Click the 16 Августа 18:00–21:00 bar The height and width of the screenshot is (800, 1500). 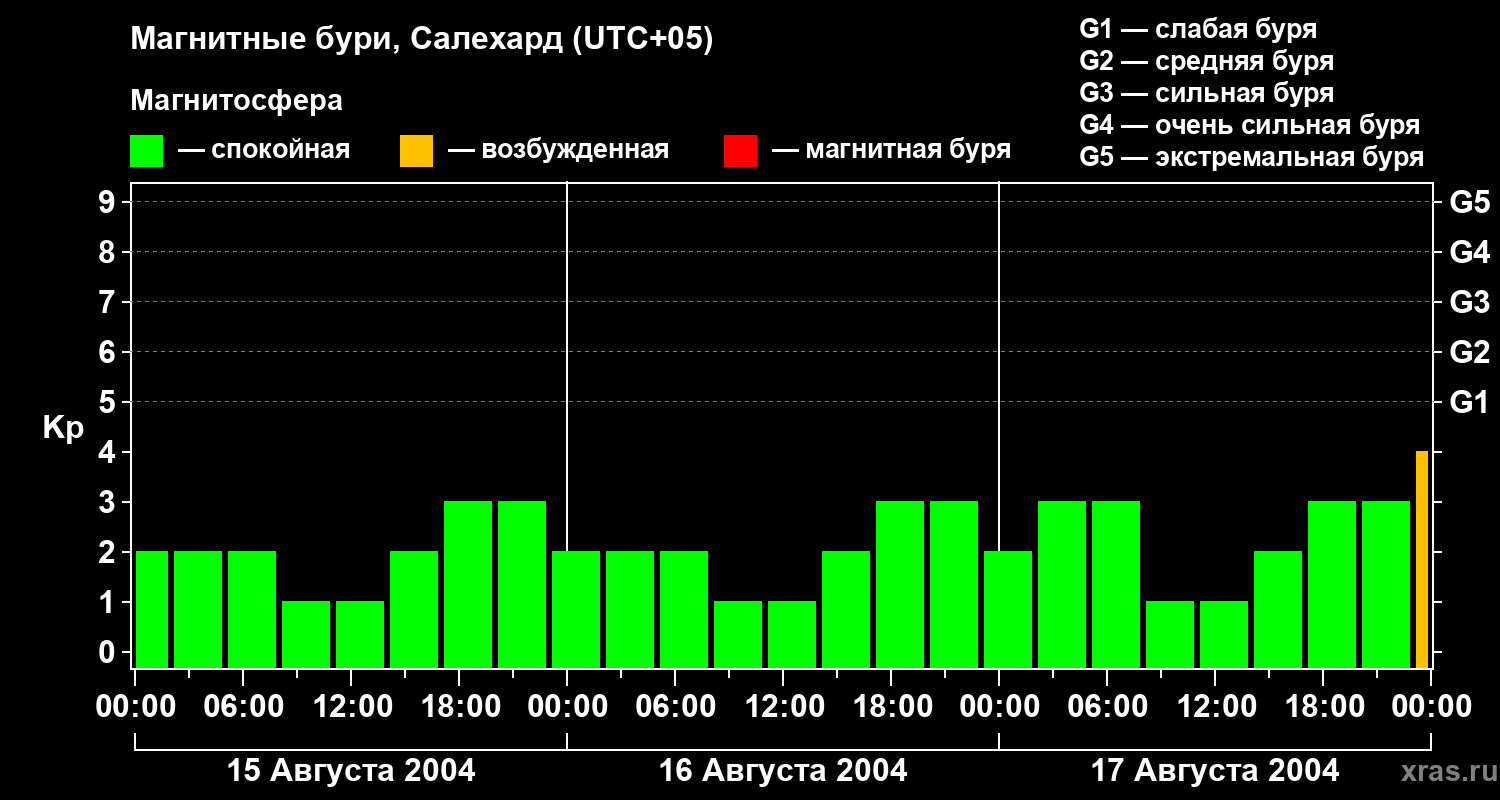click(900, 584)
